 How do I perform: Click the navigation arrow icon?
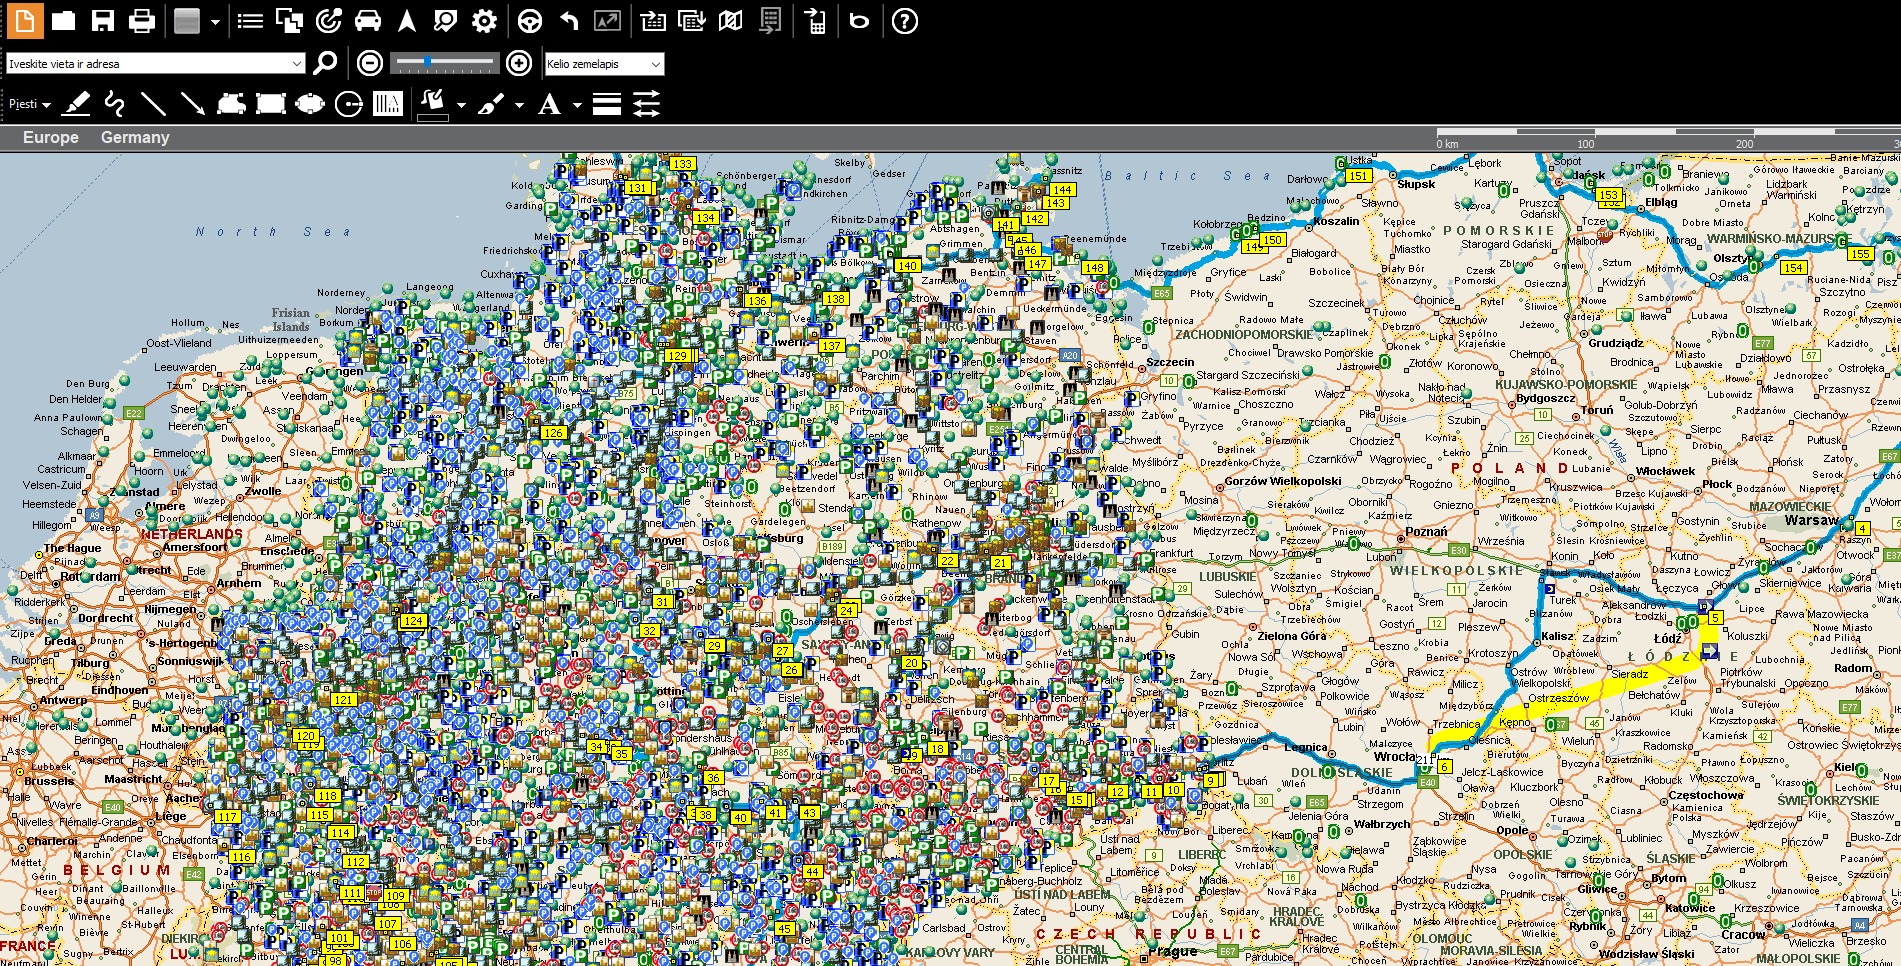(407, 21)
